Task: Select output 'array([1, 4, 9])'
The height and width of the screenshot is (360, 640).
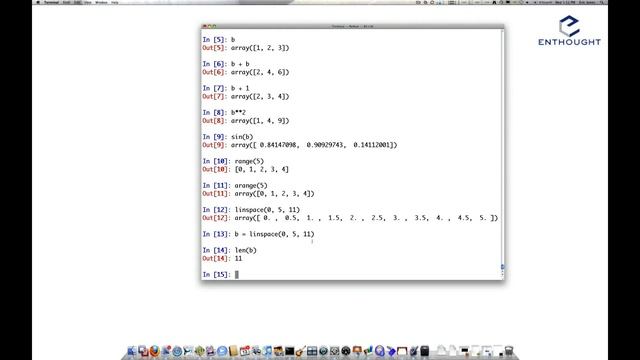Action: [x=260, y=120]
